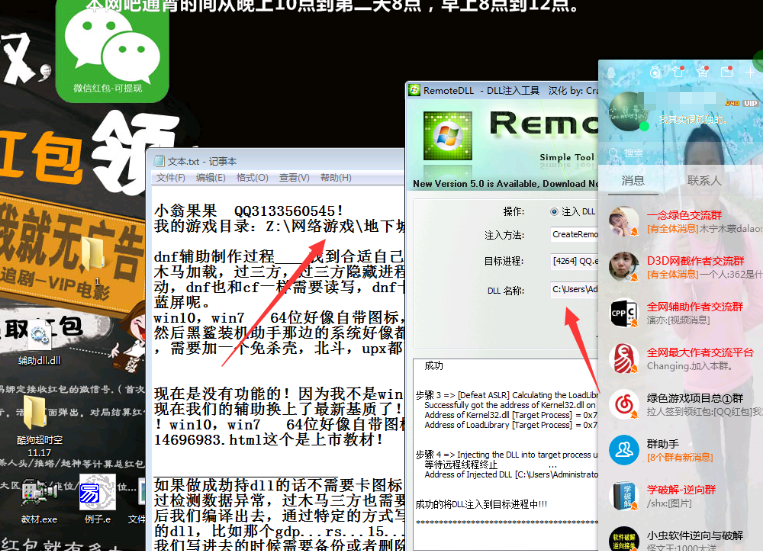Click log line 等待远程线程终止
Image resolution: width=764 pixels, height=551 pixels.
click(460, 465)
